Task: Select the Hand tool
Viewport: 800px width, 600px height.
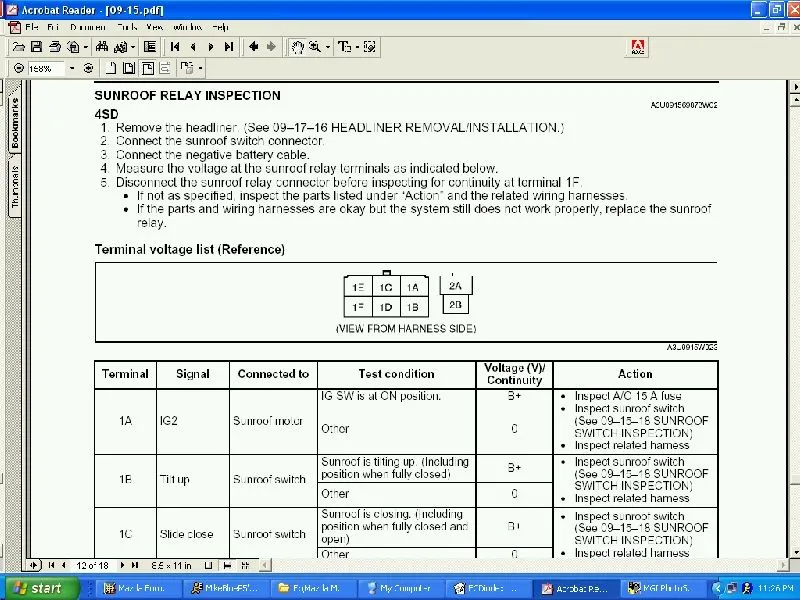Action: [297, 47]
